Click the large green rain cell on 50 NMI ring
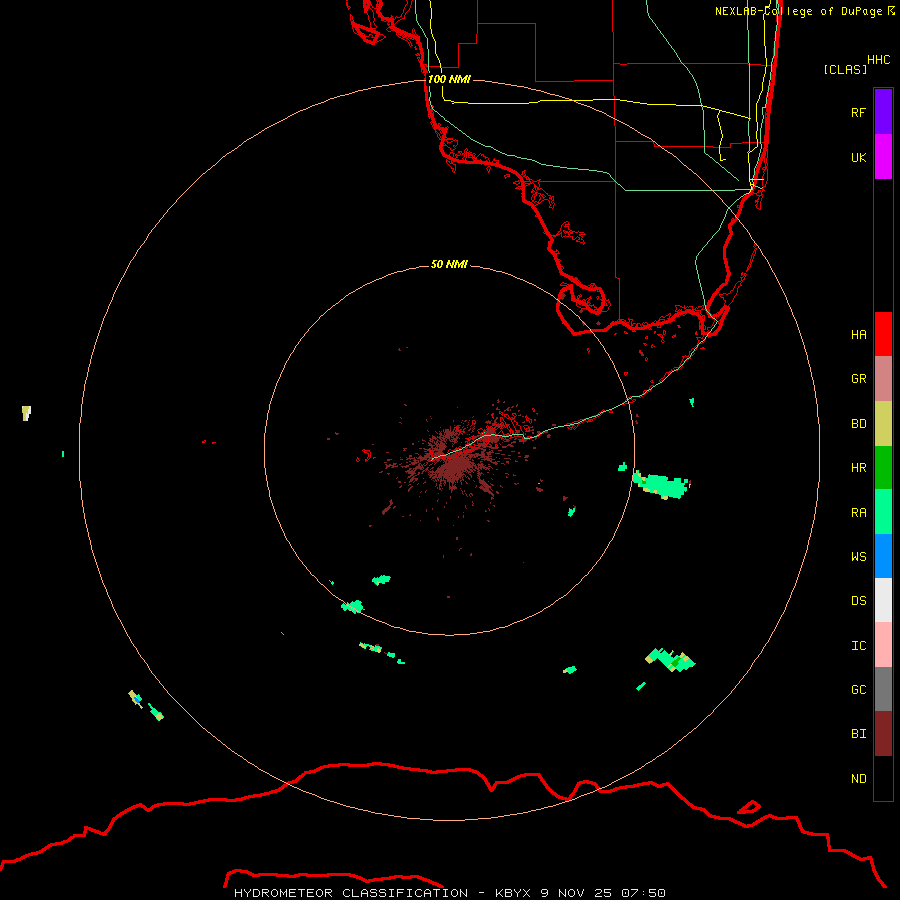The image size is (900, 900). click(661, 485)
